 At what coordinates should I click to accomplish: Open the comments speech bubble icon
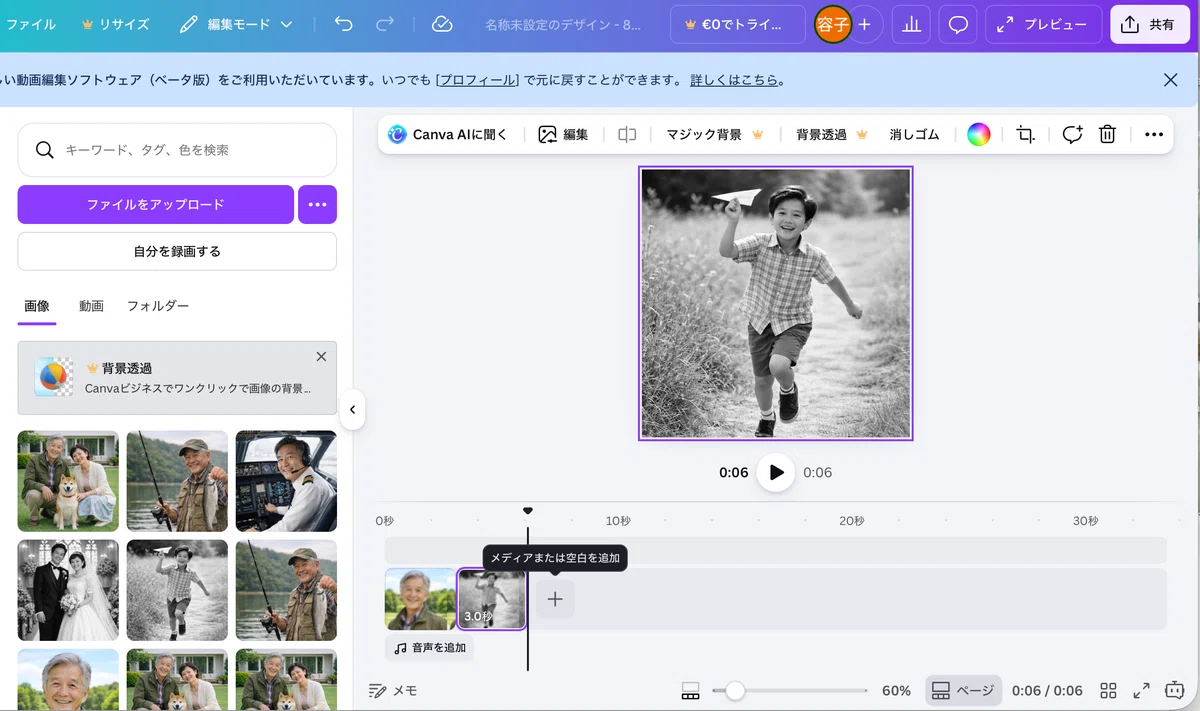[958, 24]
